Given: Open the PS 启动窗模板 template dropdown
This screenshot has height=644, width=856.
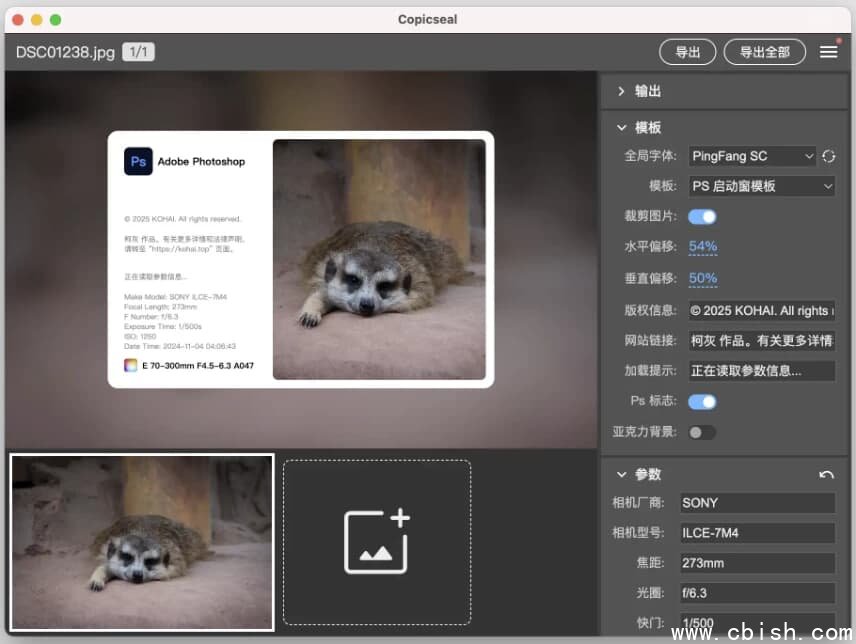Looking at the screenshot, I should [762, 186].
